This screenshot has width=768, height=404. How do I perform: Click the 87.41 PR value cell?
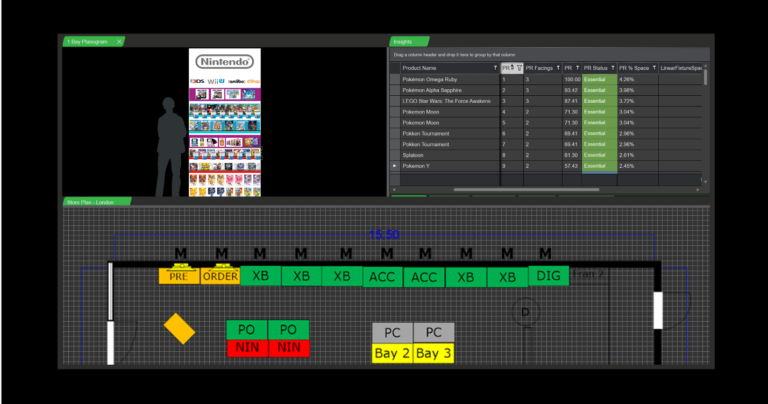point(572,101)
